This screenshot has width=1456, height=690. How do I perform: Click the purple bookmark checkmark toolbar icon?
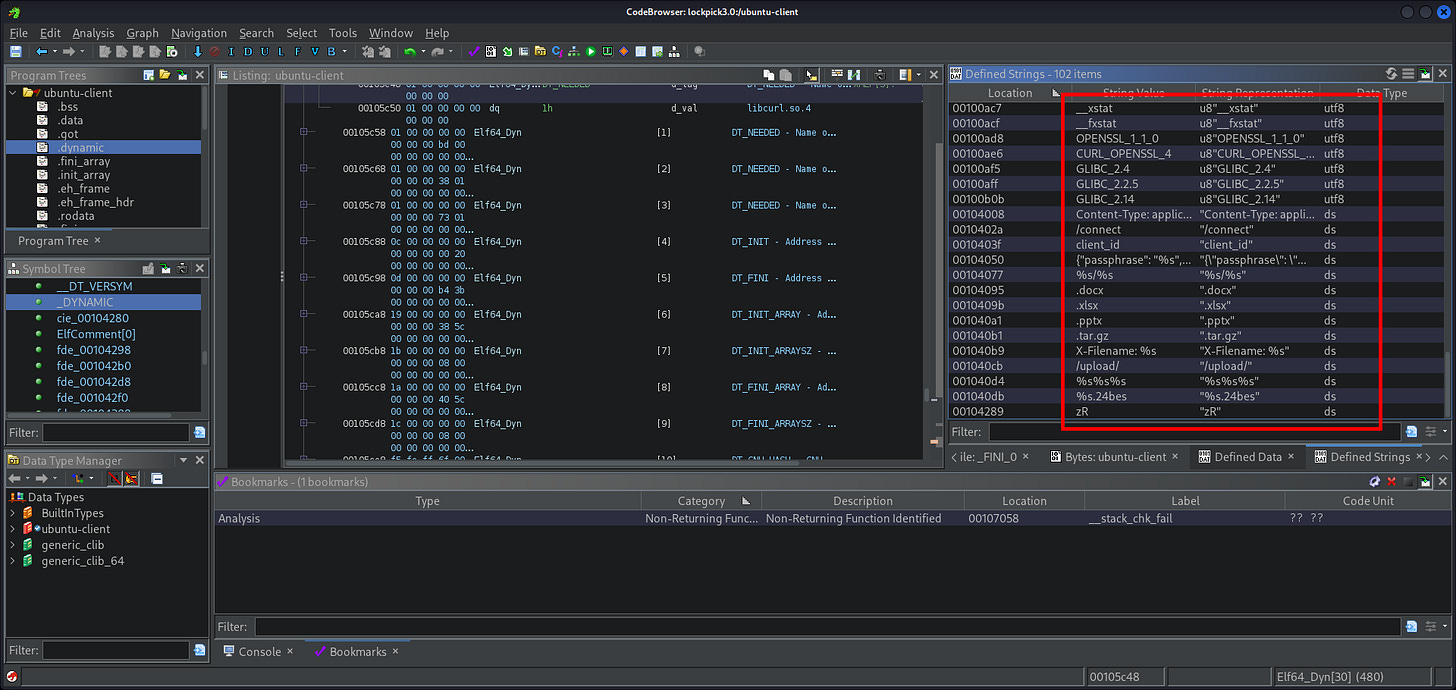[474, 52]
